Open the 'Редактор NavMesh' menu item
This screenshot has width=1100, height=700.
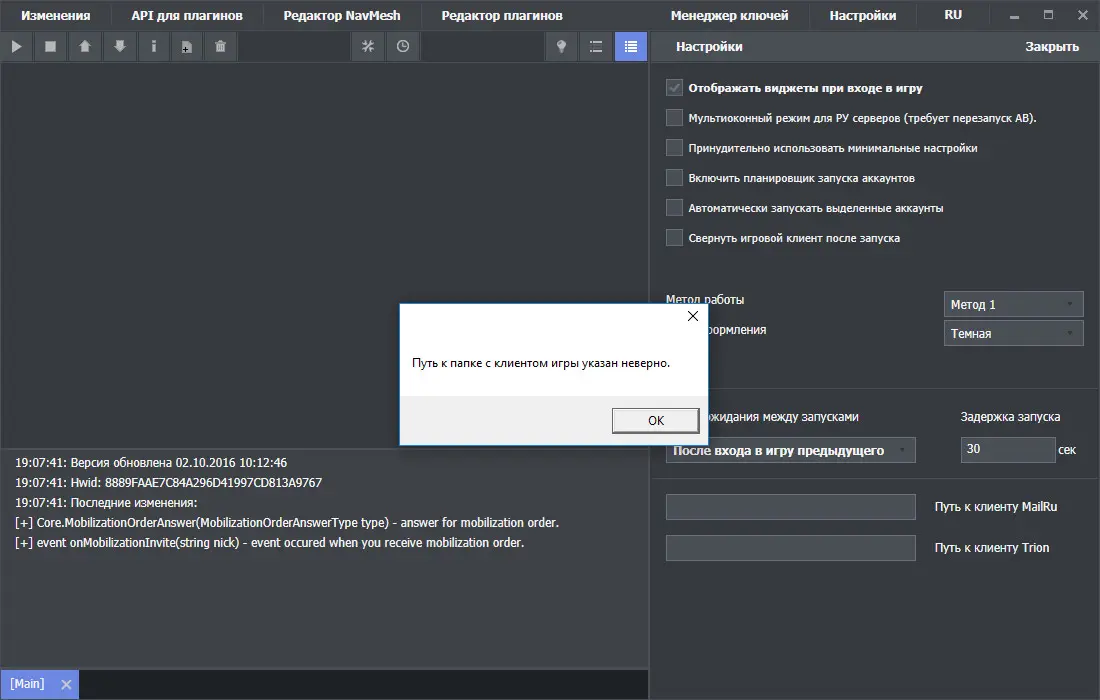point(340,16)
